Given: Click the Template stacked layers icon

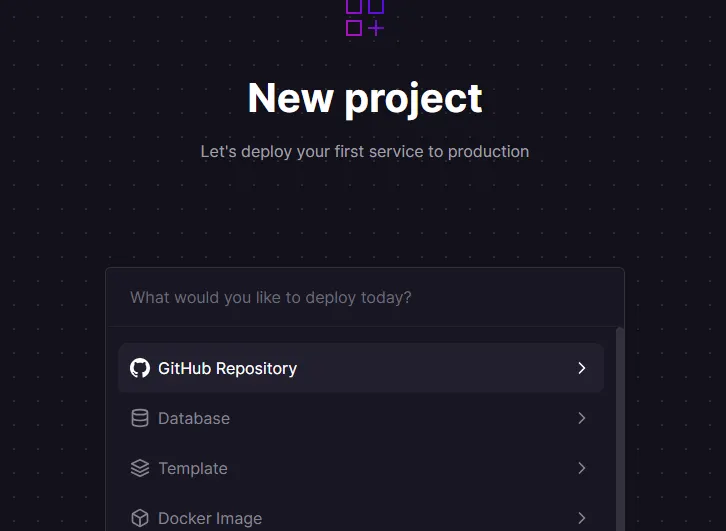Looking at the screenshot, I should [x=140, y=468].
